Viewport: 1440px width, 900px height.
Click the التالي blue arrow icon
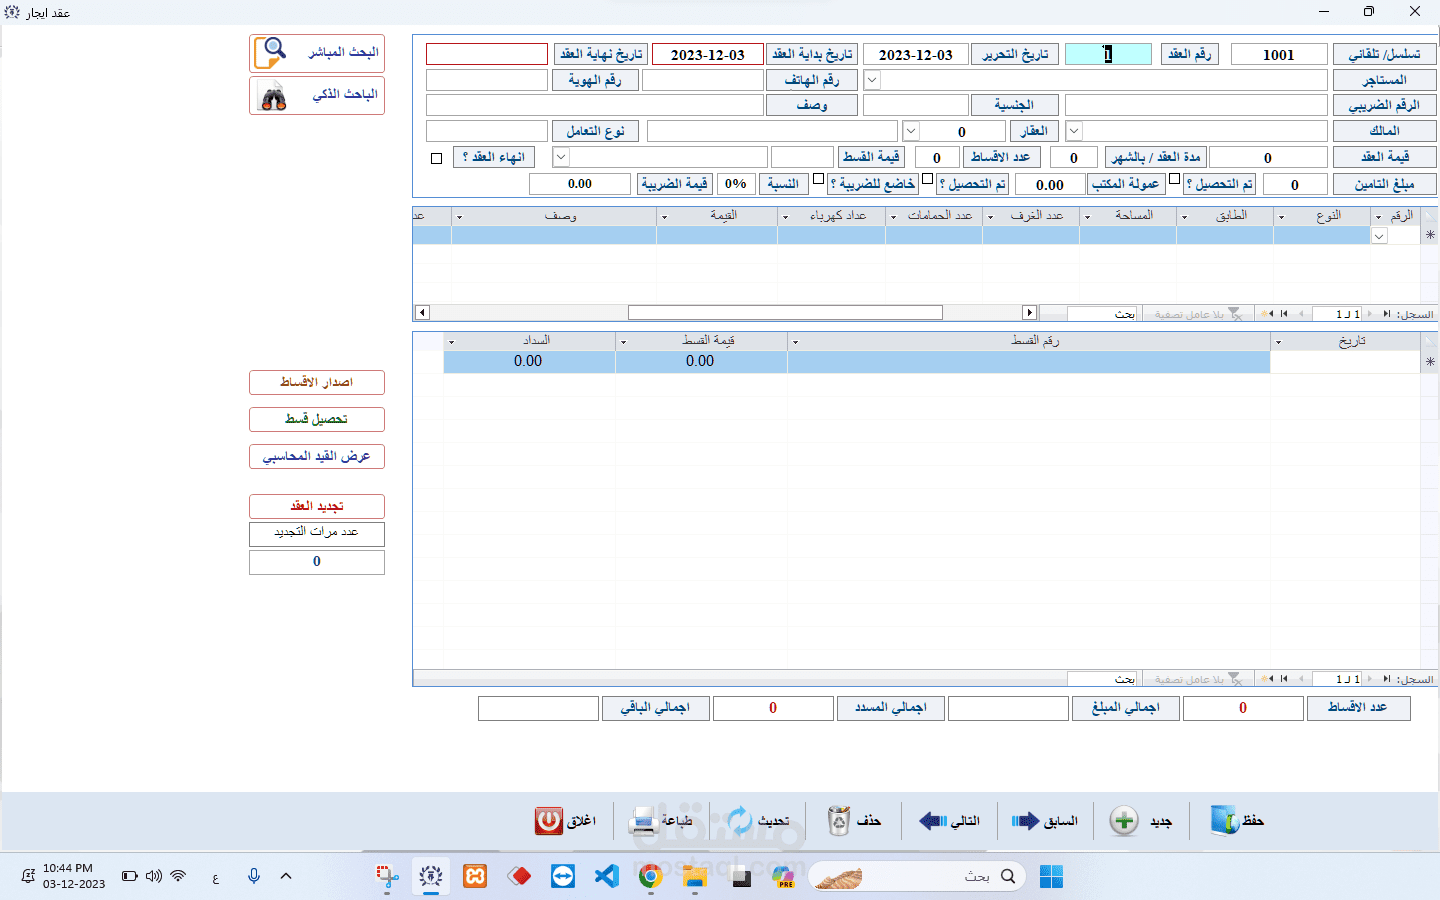[x=933, y=821]
